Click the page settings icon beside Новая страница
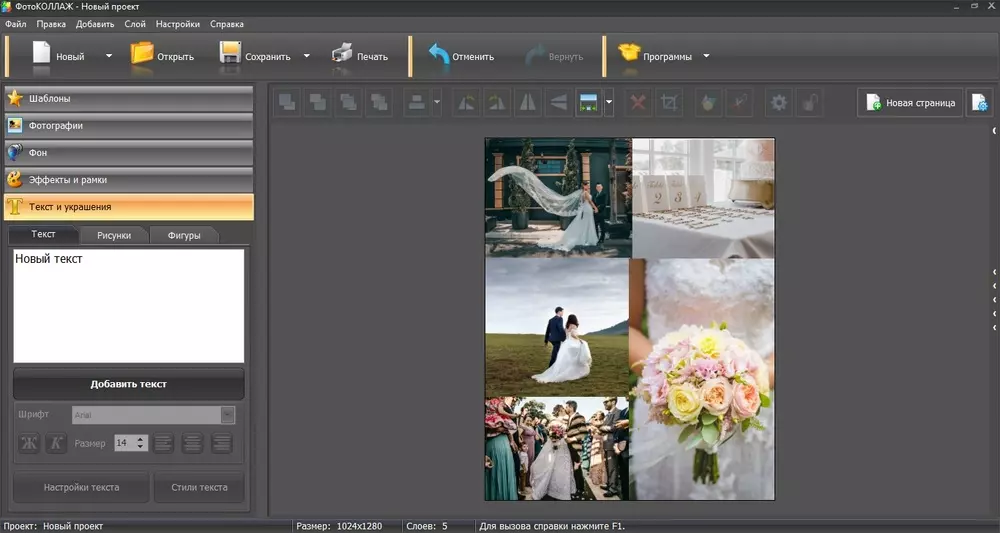This screenshot has width=1000, height=533. pos(979,102)
